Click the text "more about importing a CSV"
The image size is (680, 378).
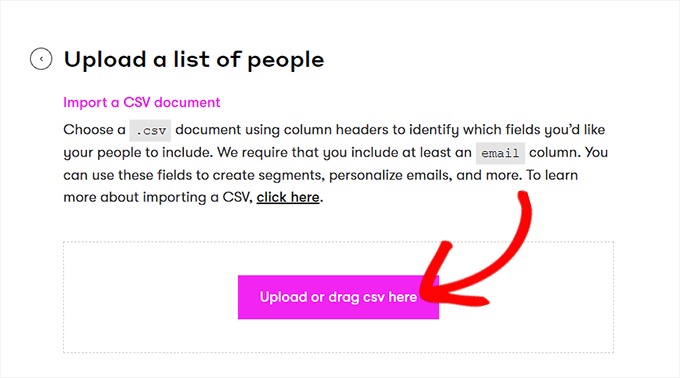tap(157, 197)
